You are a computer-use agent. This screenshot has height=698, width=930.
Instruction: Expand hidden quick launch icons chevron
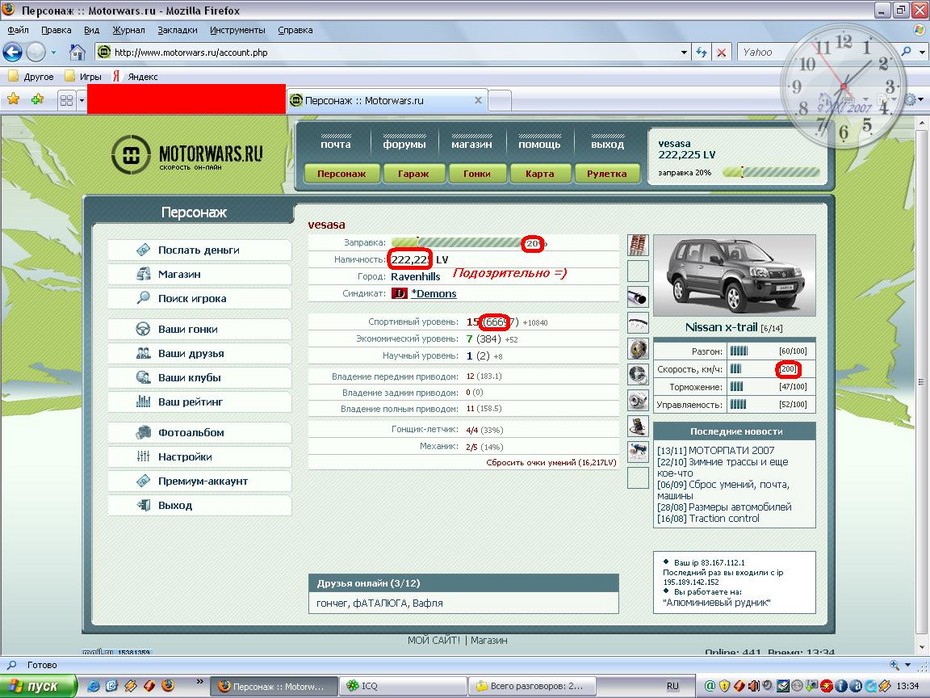tap(199, 681)
